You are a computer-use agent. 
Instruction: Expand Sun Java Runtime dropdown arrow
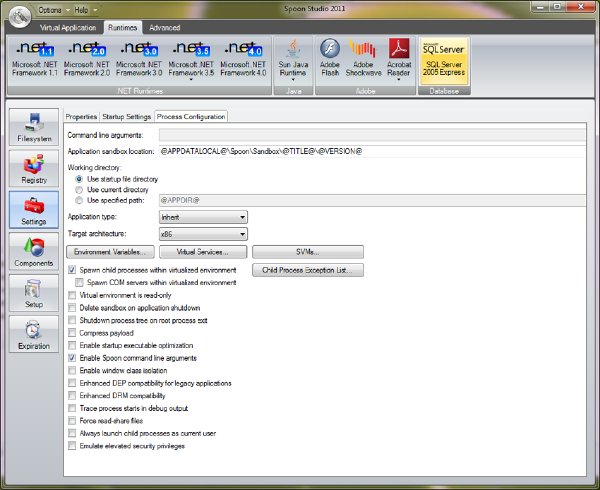pos(293,80)
